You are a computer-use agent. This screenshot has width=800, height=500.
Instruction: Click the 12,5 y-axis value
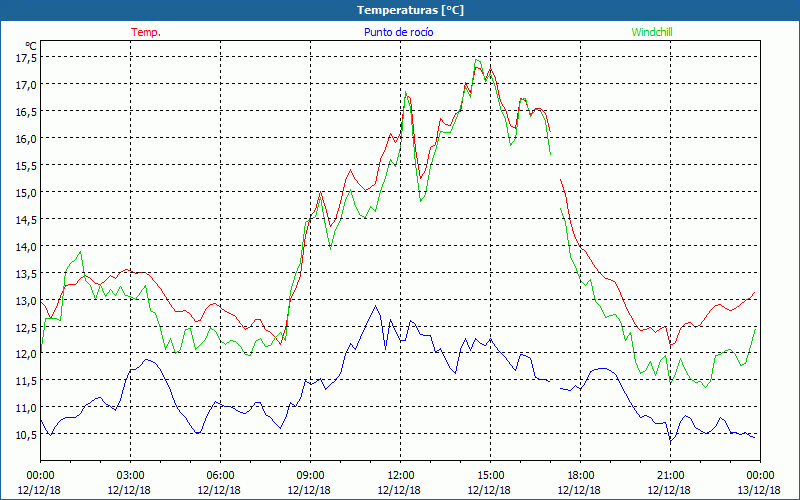pos(27,328)
